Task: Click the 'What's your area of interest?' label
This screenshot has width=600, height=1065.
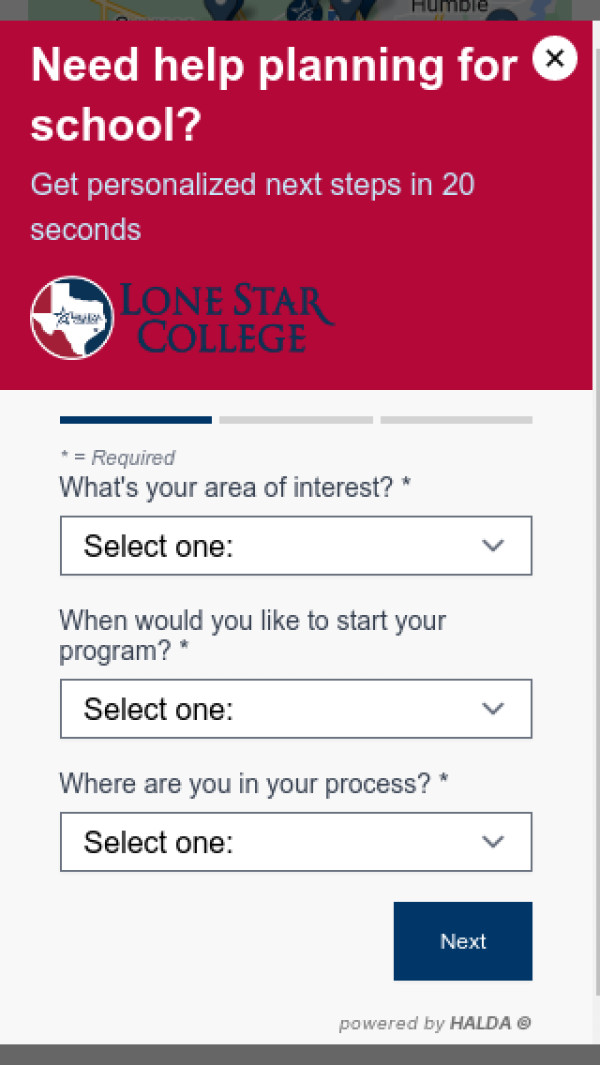Action: 235,488
